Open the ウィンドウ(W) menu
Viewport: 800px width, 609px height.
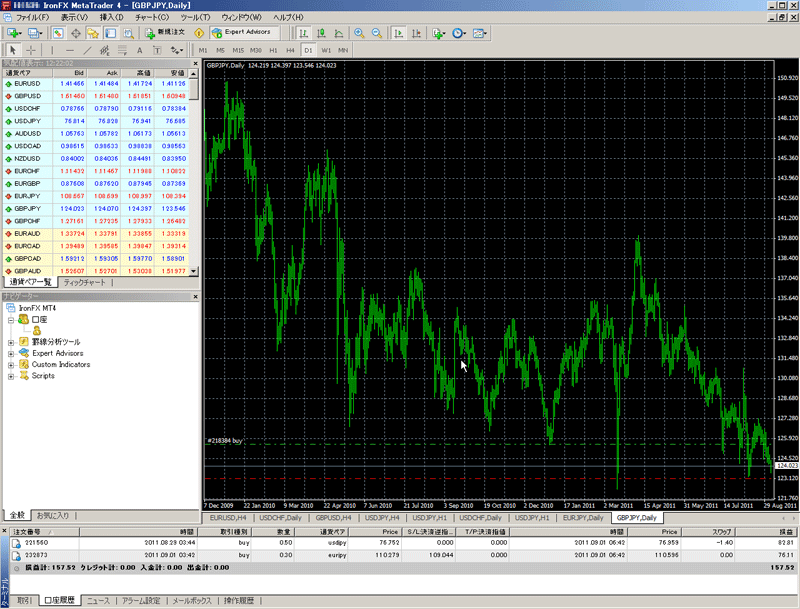coord(241,17)
